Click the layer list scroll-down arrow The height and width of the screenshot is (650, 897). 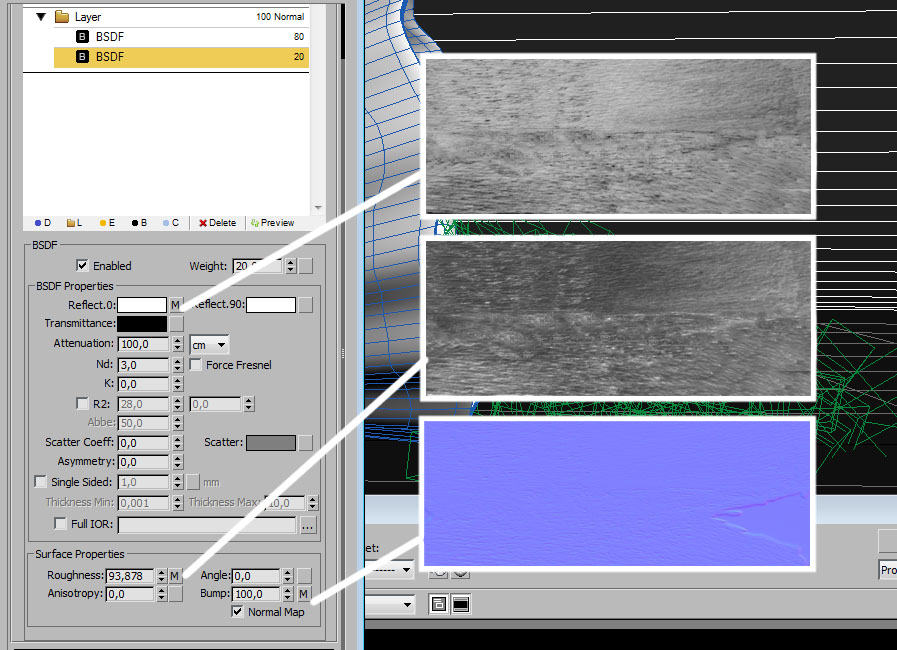click(x=318, y=208)
